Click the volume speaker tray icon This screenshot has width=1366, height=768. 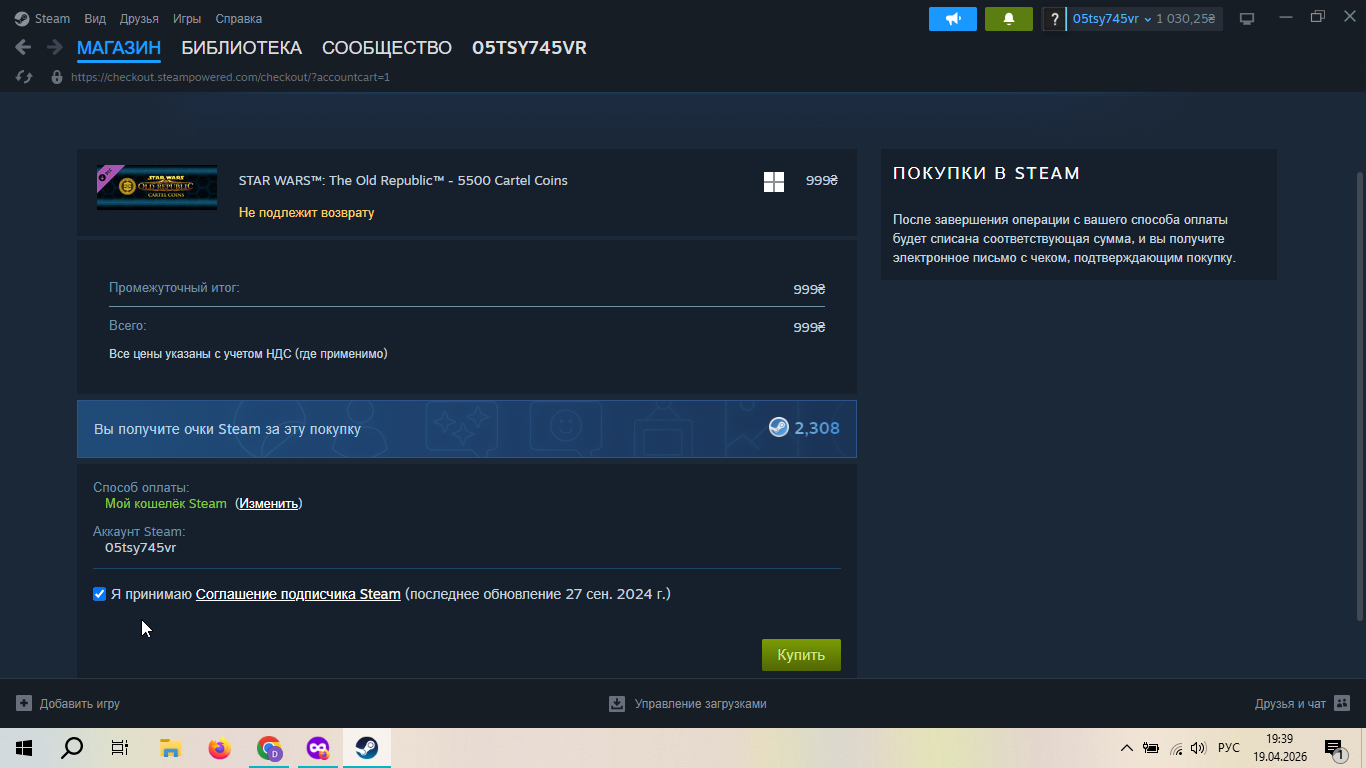(1199, 748)
